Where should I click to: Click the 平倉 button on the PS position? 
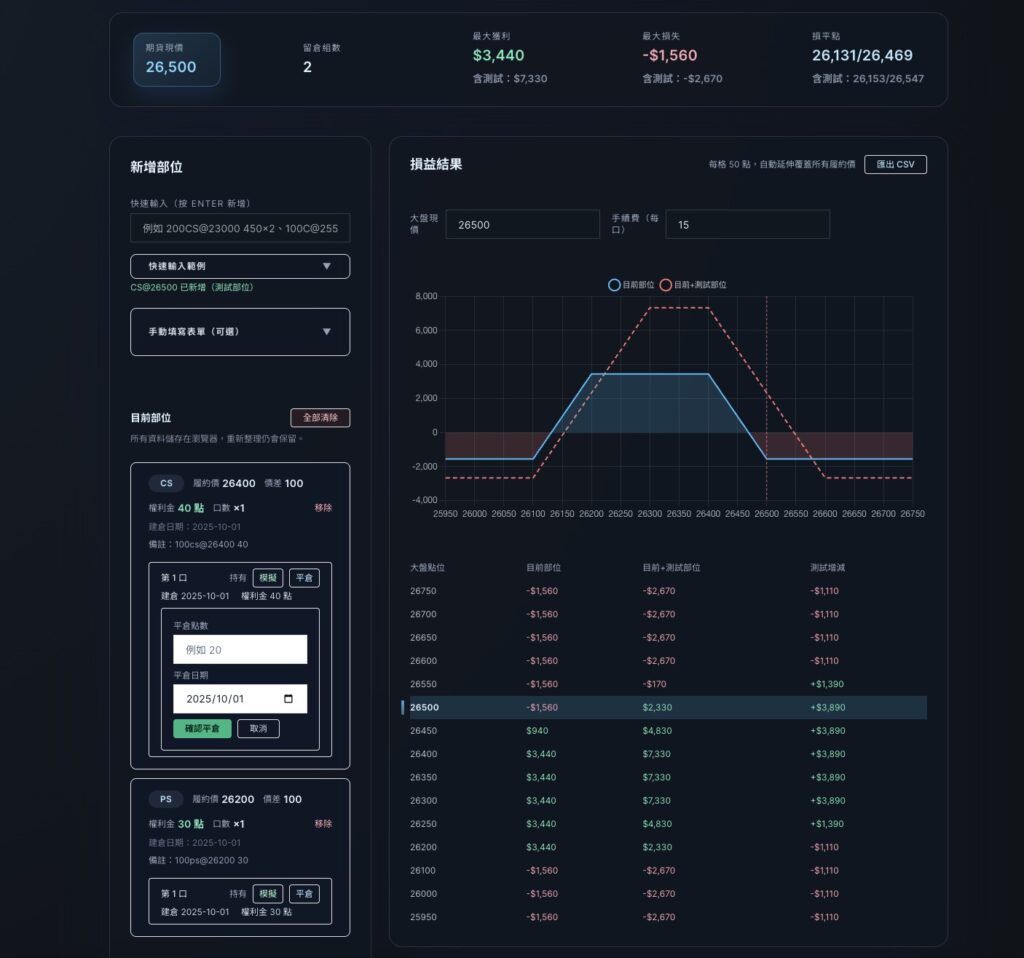point(304,894)
